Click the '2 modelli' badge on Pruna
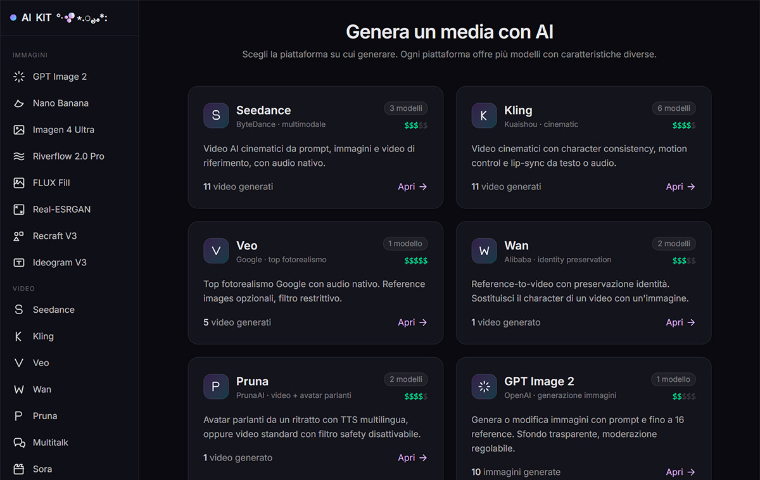 point(406,379)
